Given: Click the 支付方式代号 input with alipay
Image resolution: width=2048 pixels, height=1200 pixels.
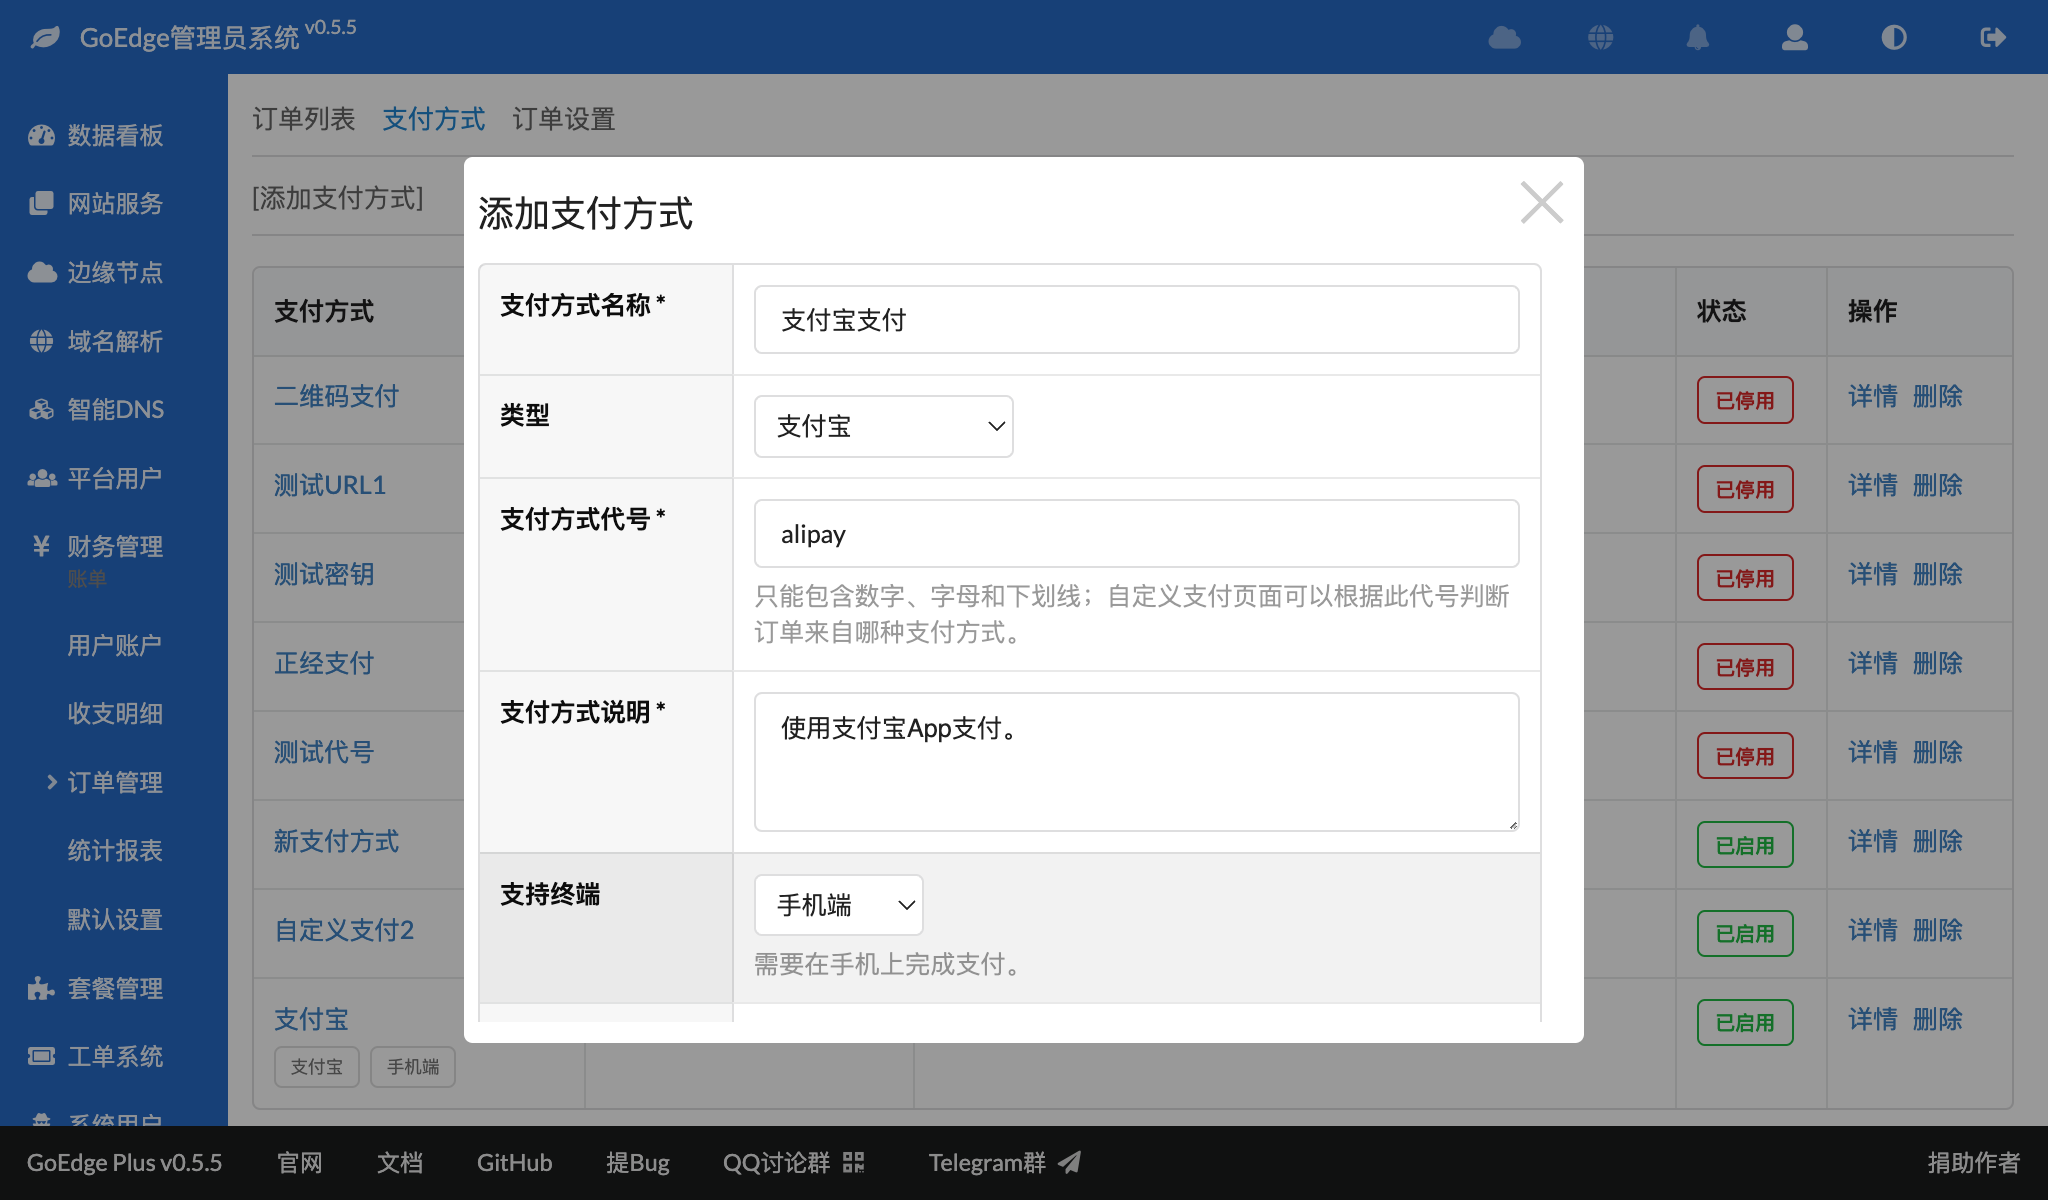Looking at the screenshot, I should click(x=1136, y=534).
